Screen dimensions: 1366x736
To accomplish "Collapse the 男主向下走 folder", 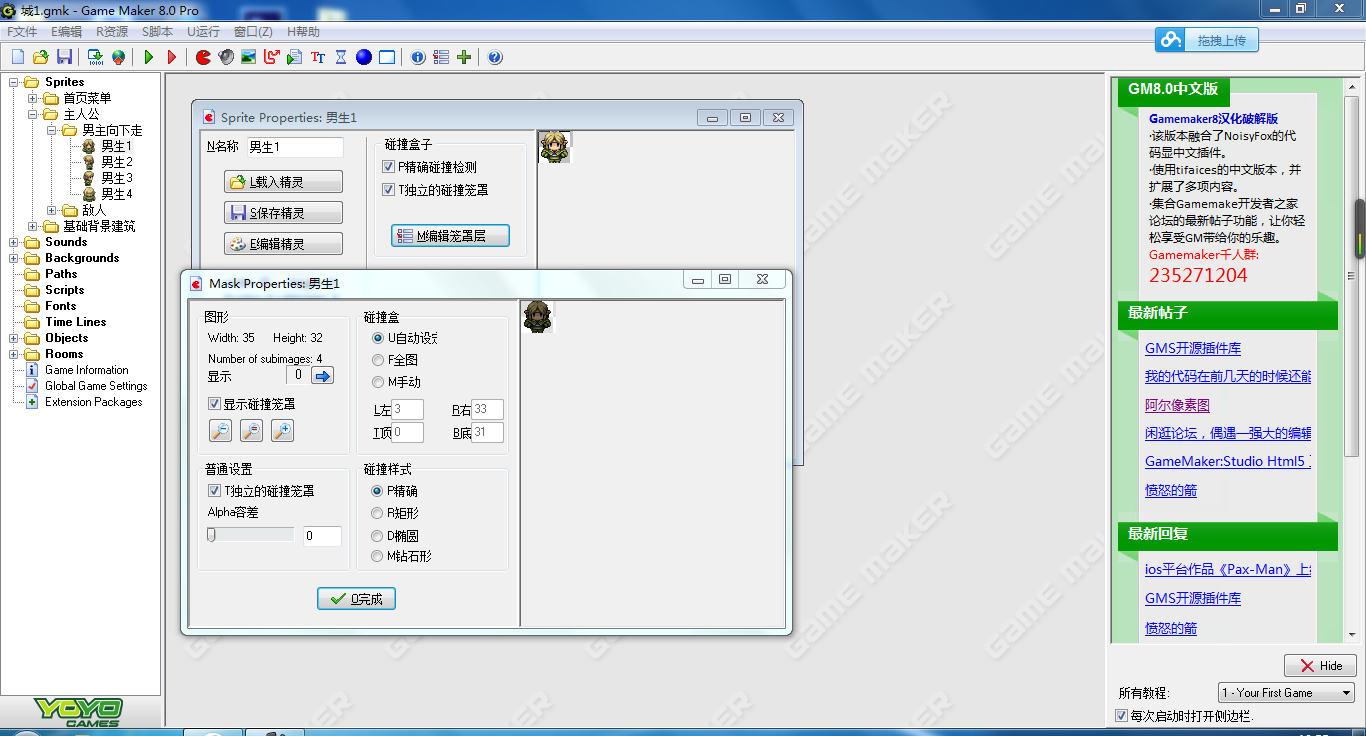I will [x=51, y=130].
